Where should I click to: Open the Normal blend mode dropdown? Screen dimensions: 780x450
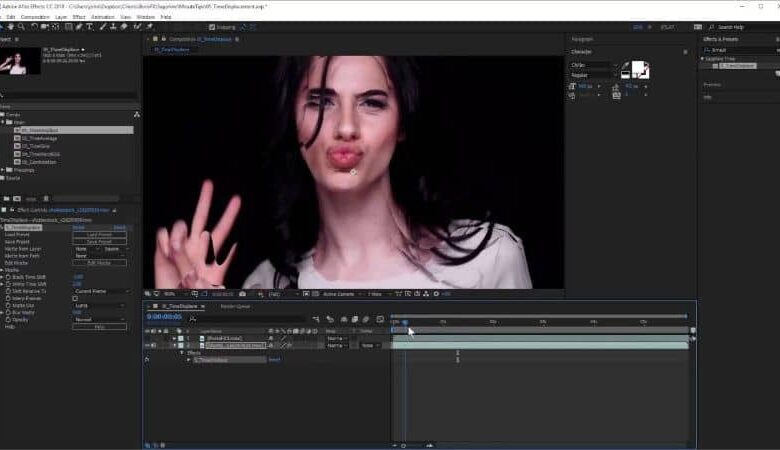coord(99,320)
